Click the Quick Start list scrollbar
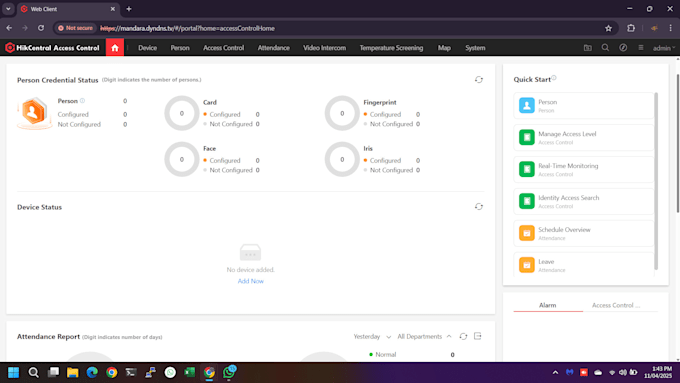 click(x=656, y=181)
